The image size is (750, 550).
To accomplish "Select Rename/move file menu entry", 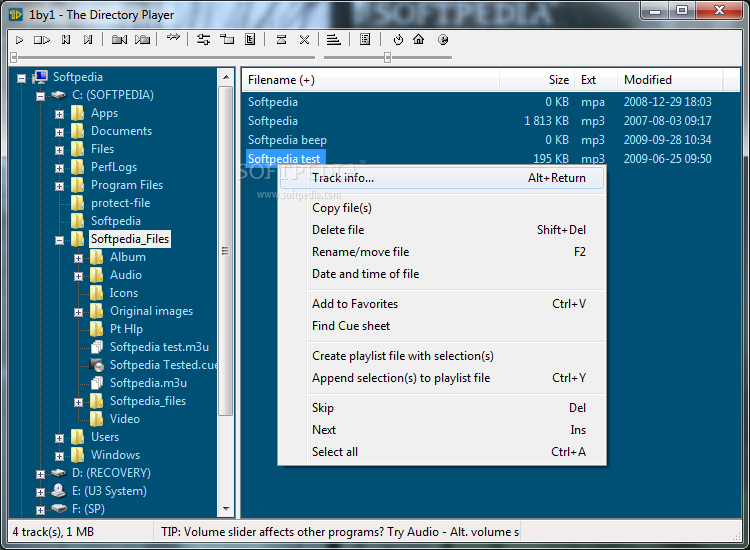I will 442,252.
